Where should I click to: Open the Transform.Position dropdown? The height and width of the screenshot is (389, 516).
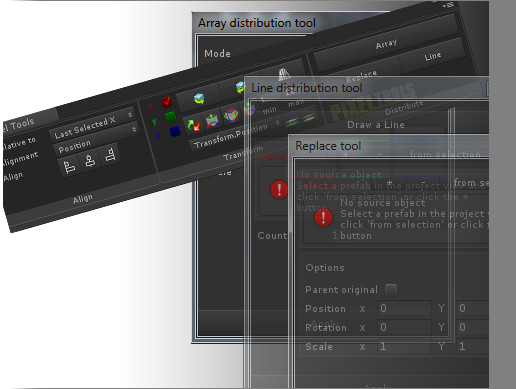click(236, 135)
